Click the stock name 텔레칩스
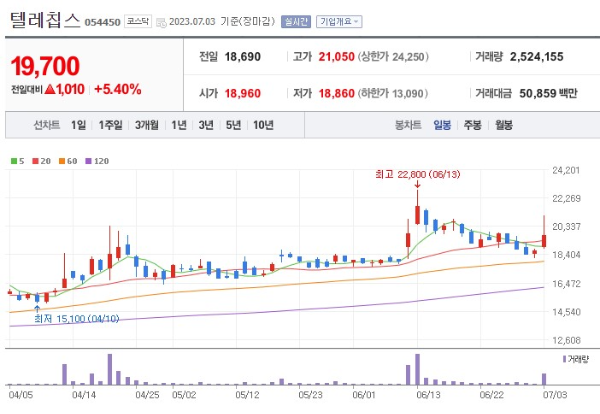The height and width of the screenshot is (414, 600). click(x=45, y=20)
